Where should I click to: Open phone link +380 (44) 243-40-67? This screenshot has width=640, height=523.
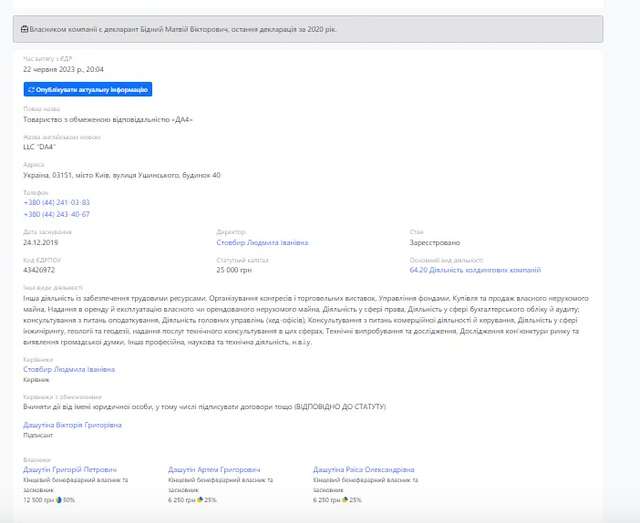click(x=56, y=214)
